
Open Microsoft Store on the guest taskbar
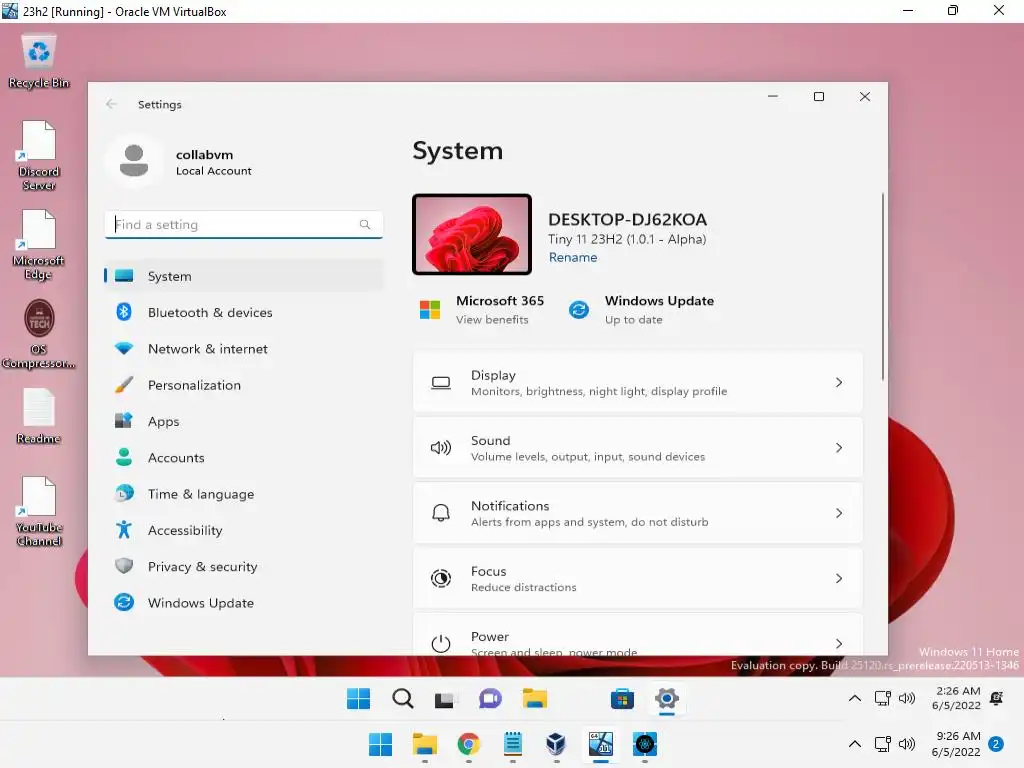pos(622,699)
